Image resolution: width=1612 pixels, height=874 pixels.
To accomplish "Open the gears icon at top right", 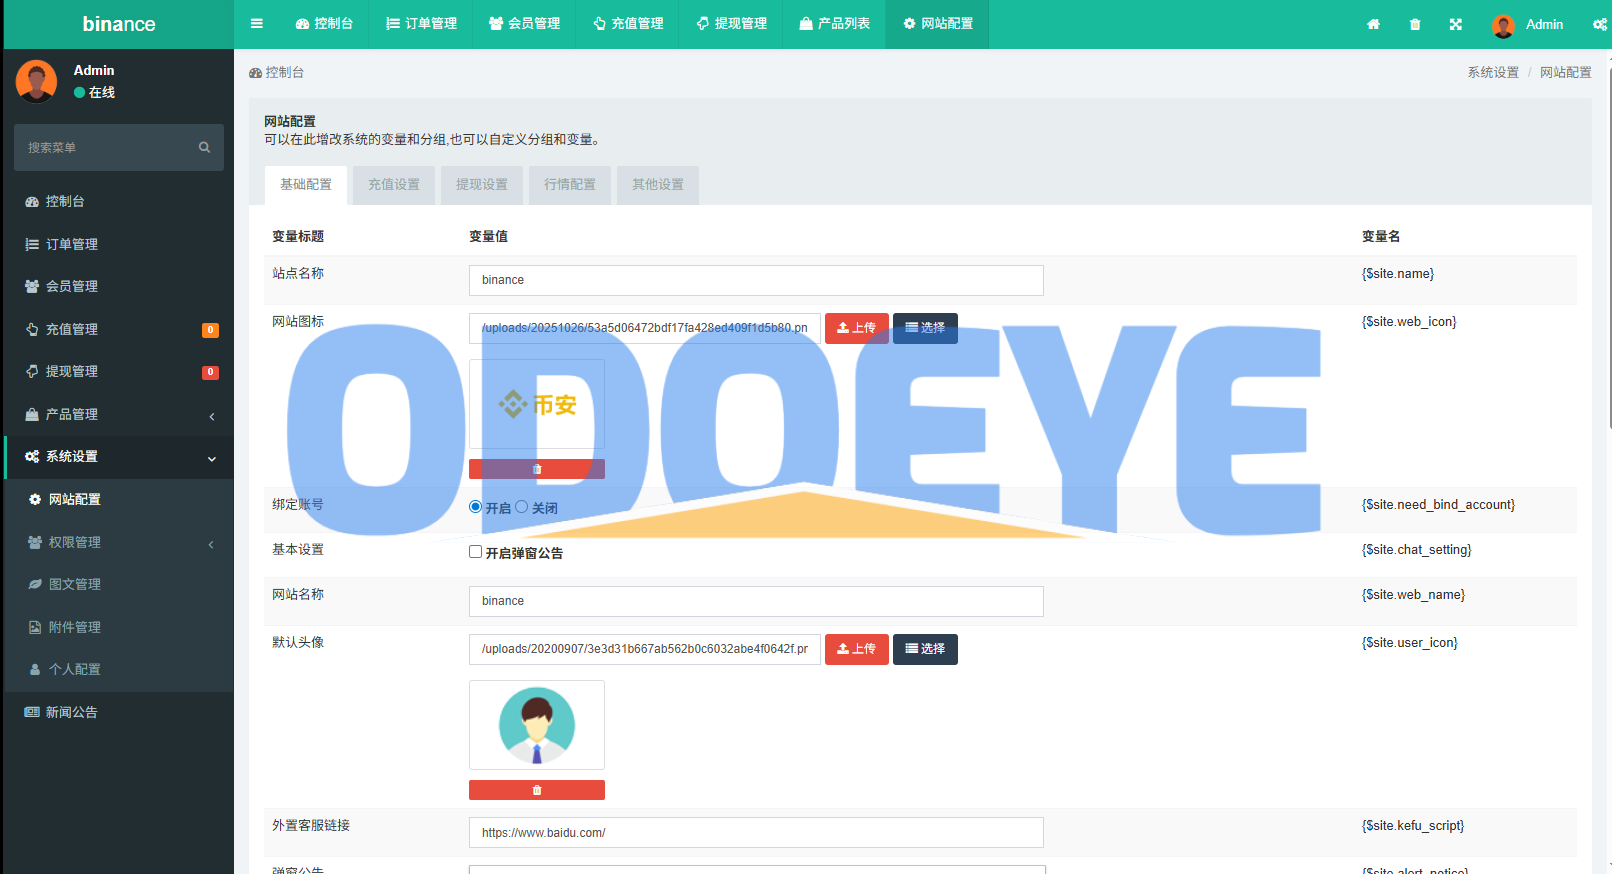I will 1599,24.
